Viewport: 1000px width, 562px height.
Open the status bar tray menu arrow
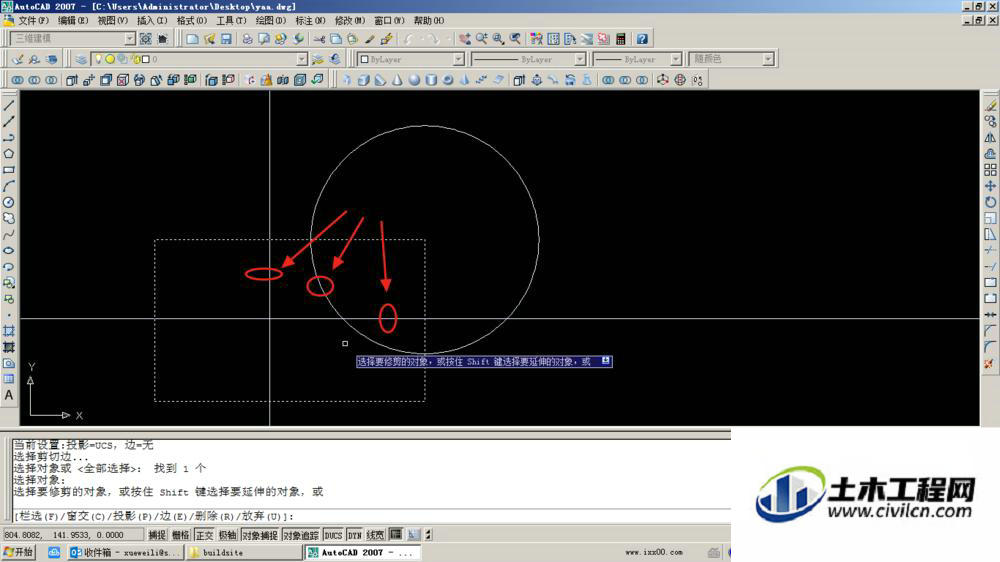click(429, 535)
